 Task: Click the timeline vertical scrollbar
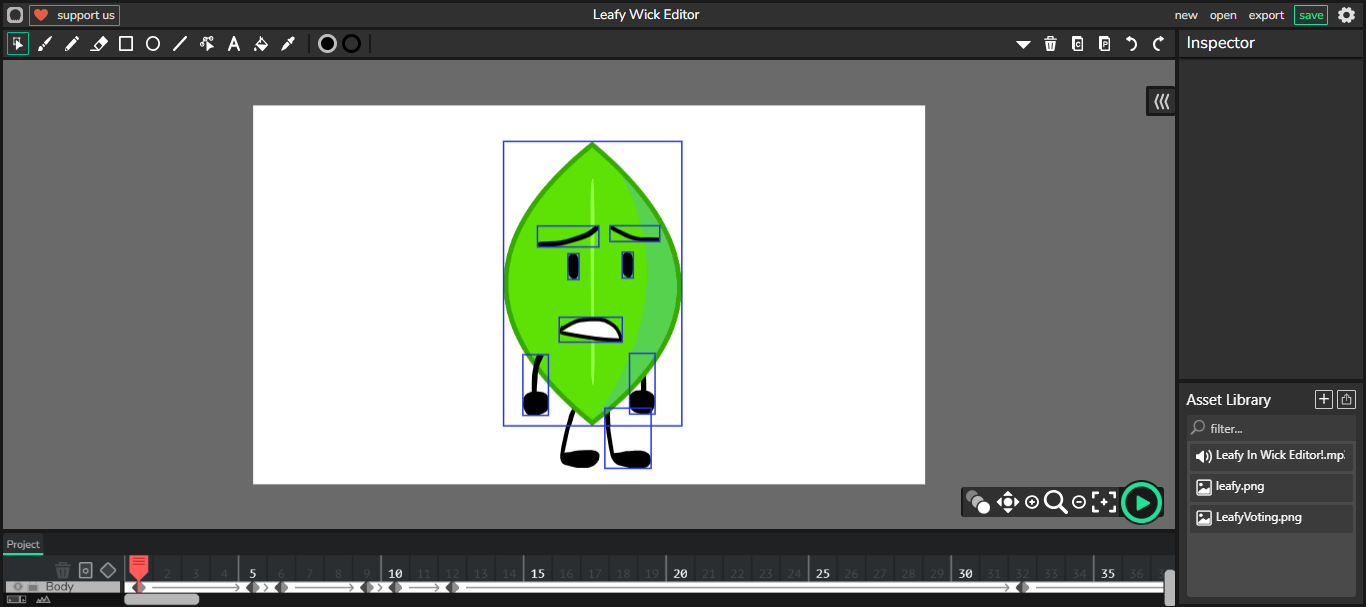coord(1170,588)
